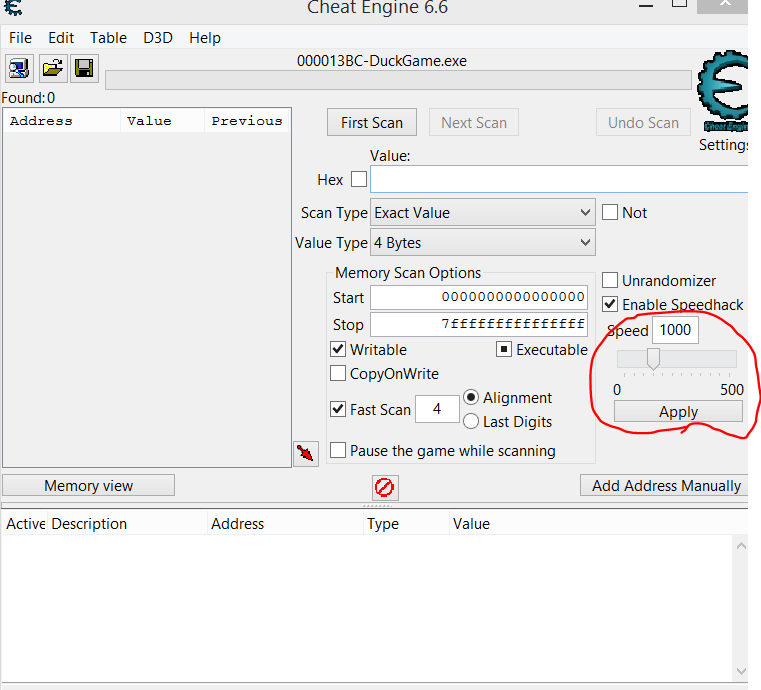761x690 pixels.
Task: Click the Fast Scan alignment value field
Action: tap(437, 409)
